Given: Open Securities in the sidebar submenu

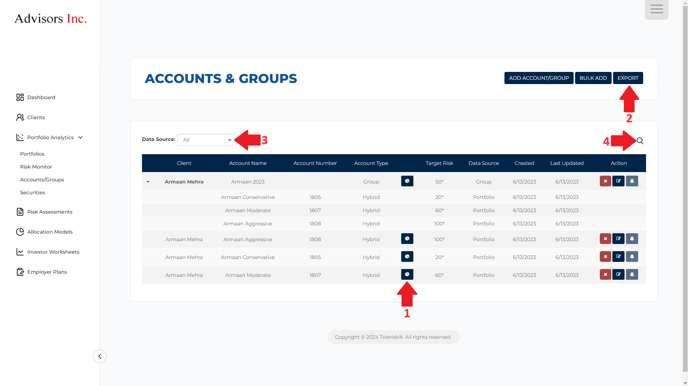Looking at the screenshot, I should coord(32,193).
